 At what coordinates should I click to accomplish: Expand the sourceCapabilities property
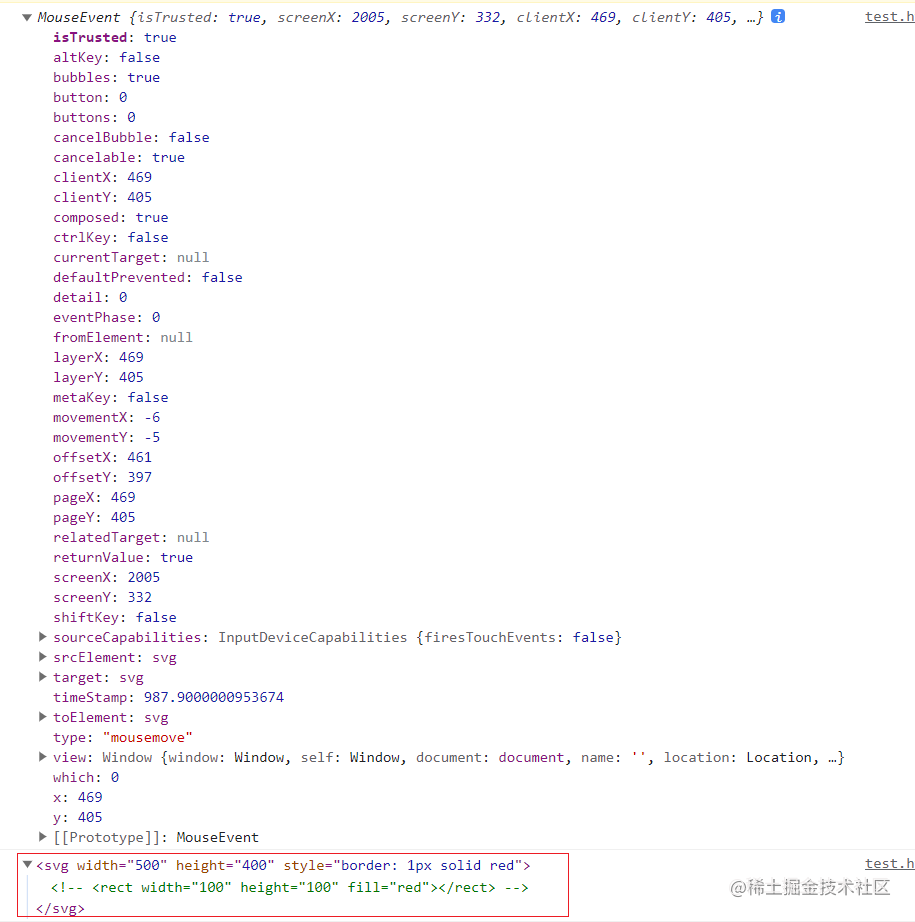tap(42, 637)
